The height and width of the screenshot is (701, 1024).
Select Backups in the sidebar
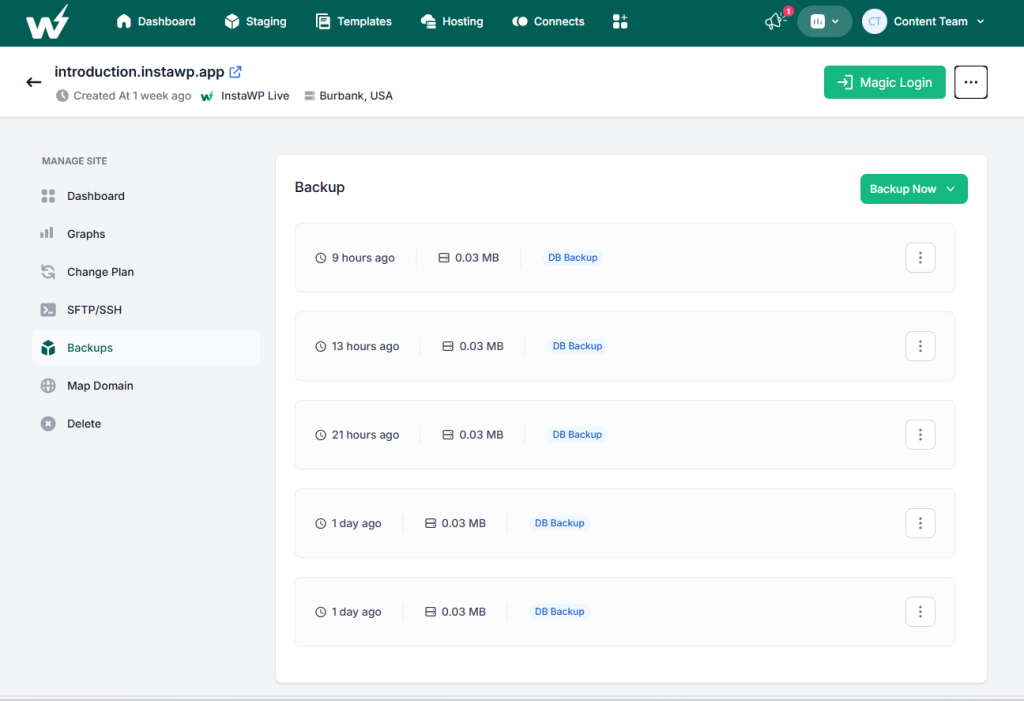146,348
